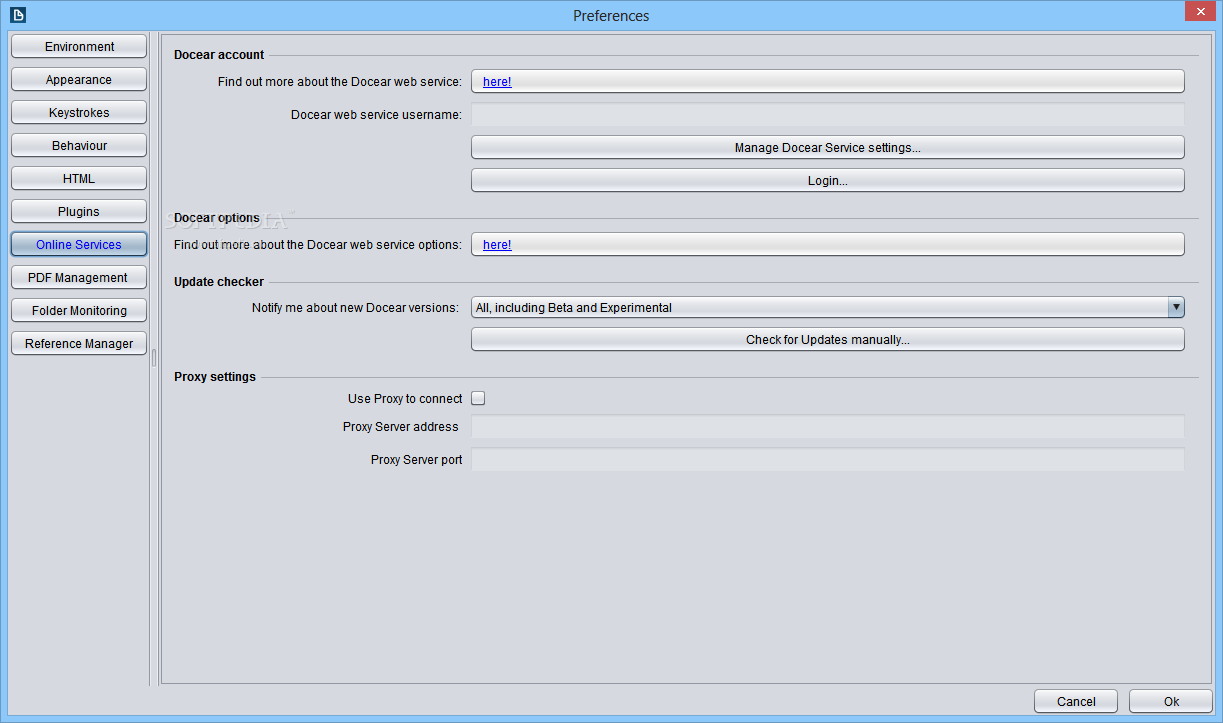Click the Docear app icon in title bar

point(17,15)
